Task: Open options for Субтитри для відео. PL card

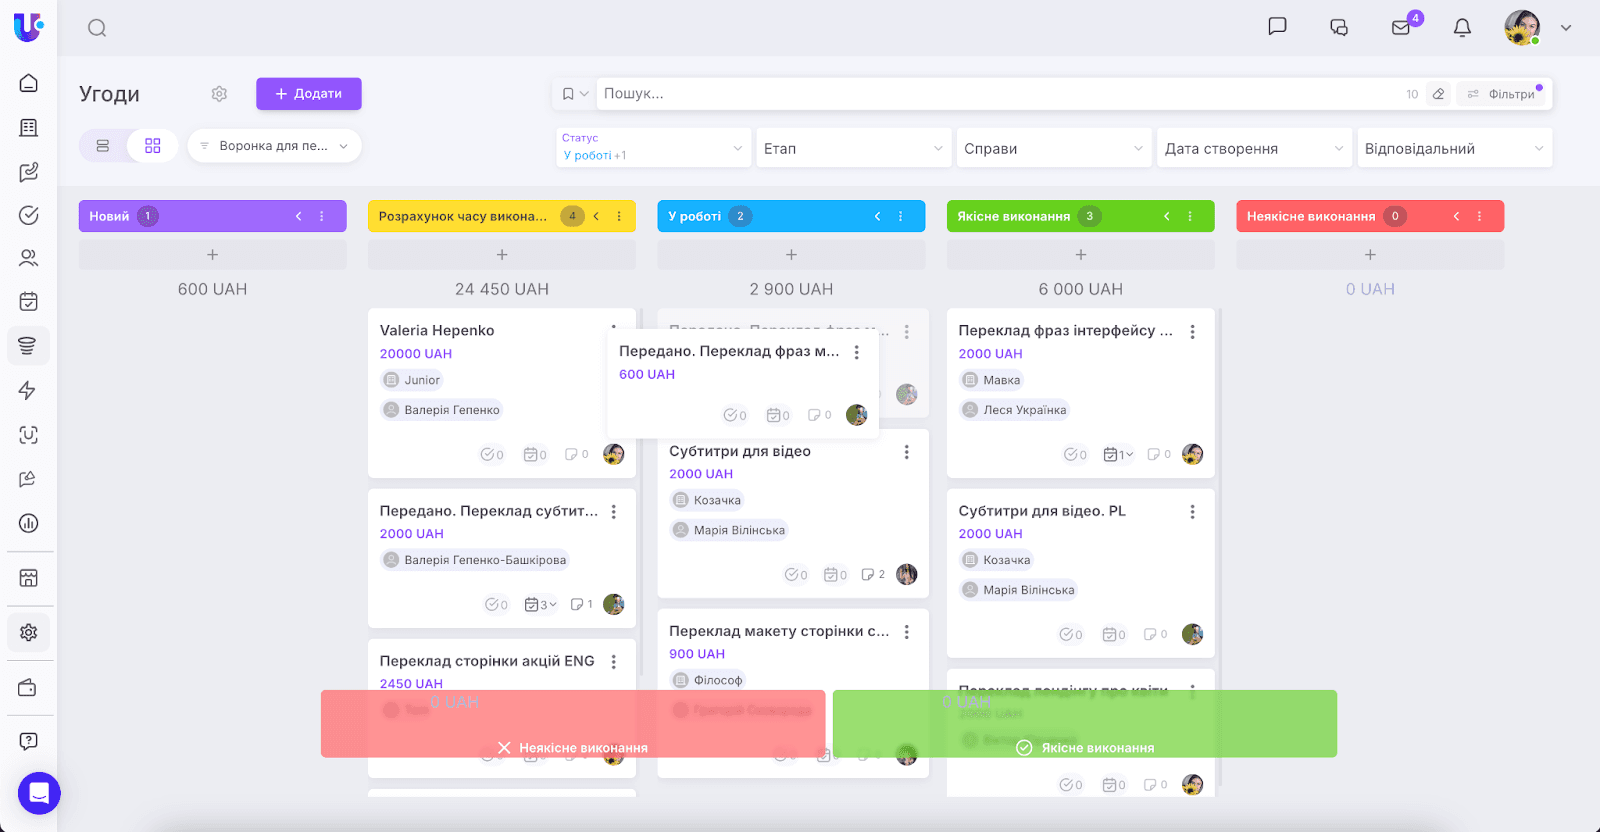Action: click(1193, 512)
